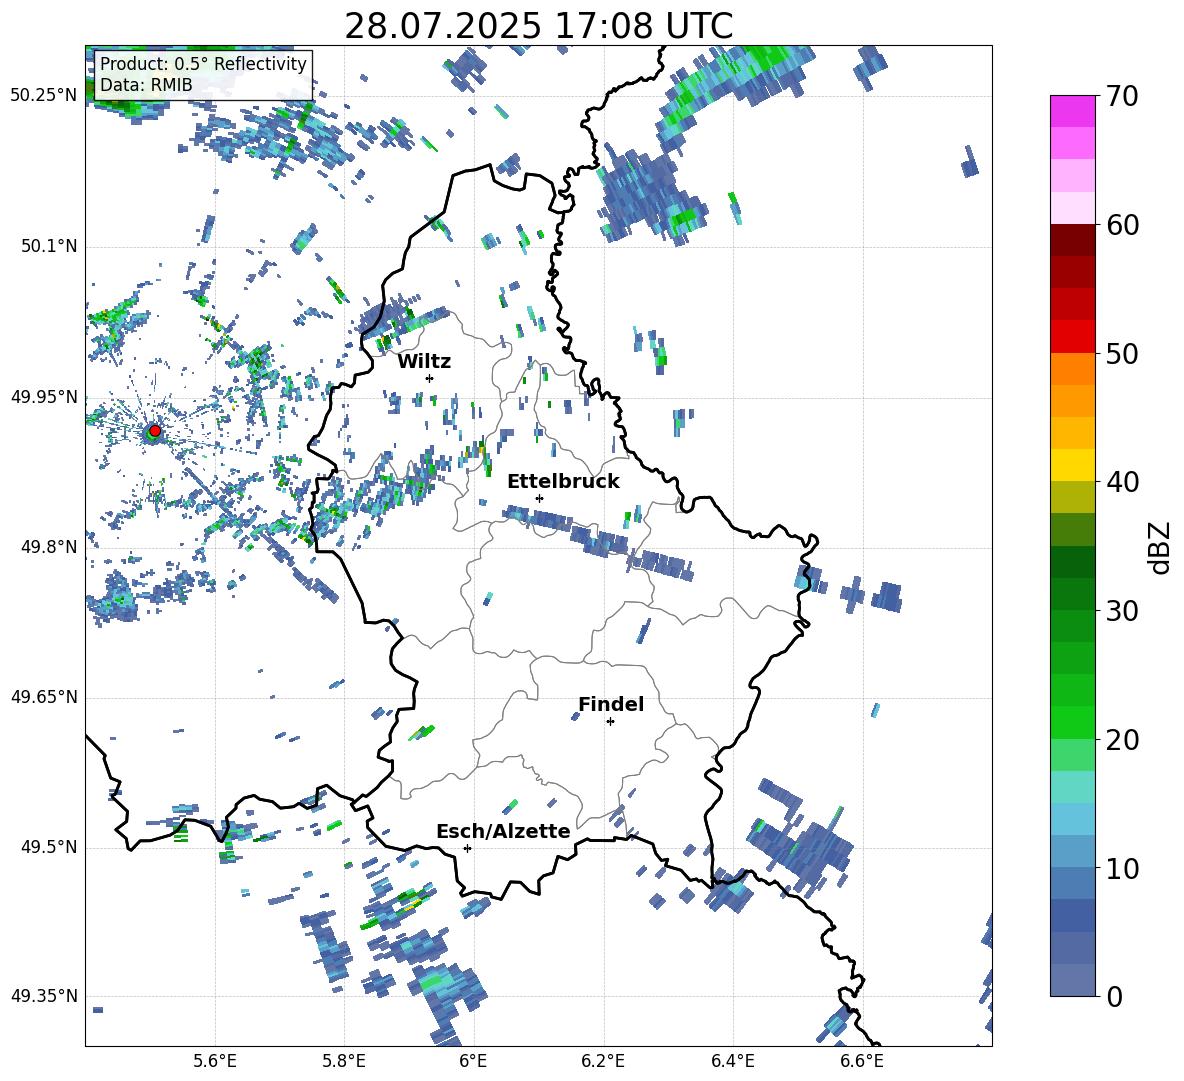Click the Findel station cross marker
This screenshot has width=1184, height=1081.
(610, 722)
